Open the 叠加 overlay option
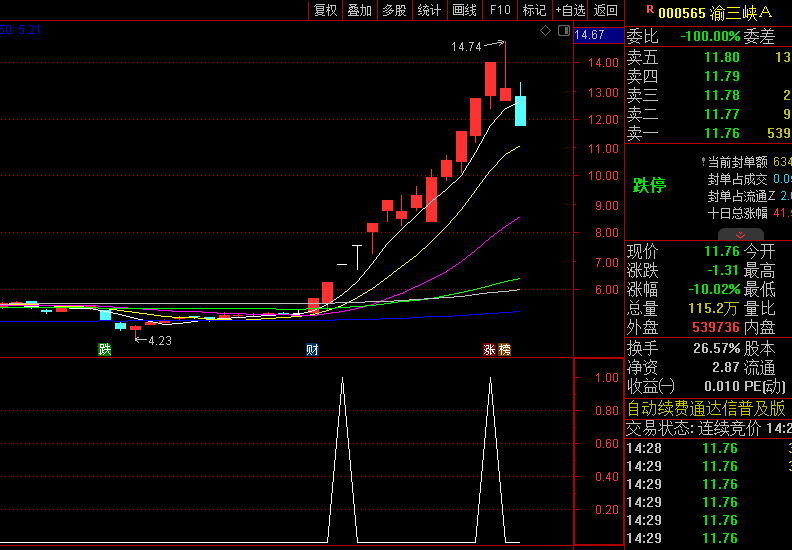Viewport: 792px width, 550px height. (359, 10)
